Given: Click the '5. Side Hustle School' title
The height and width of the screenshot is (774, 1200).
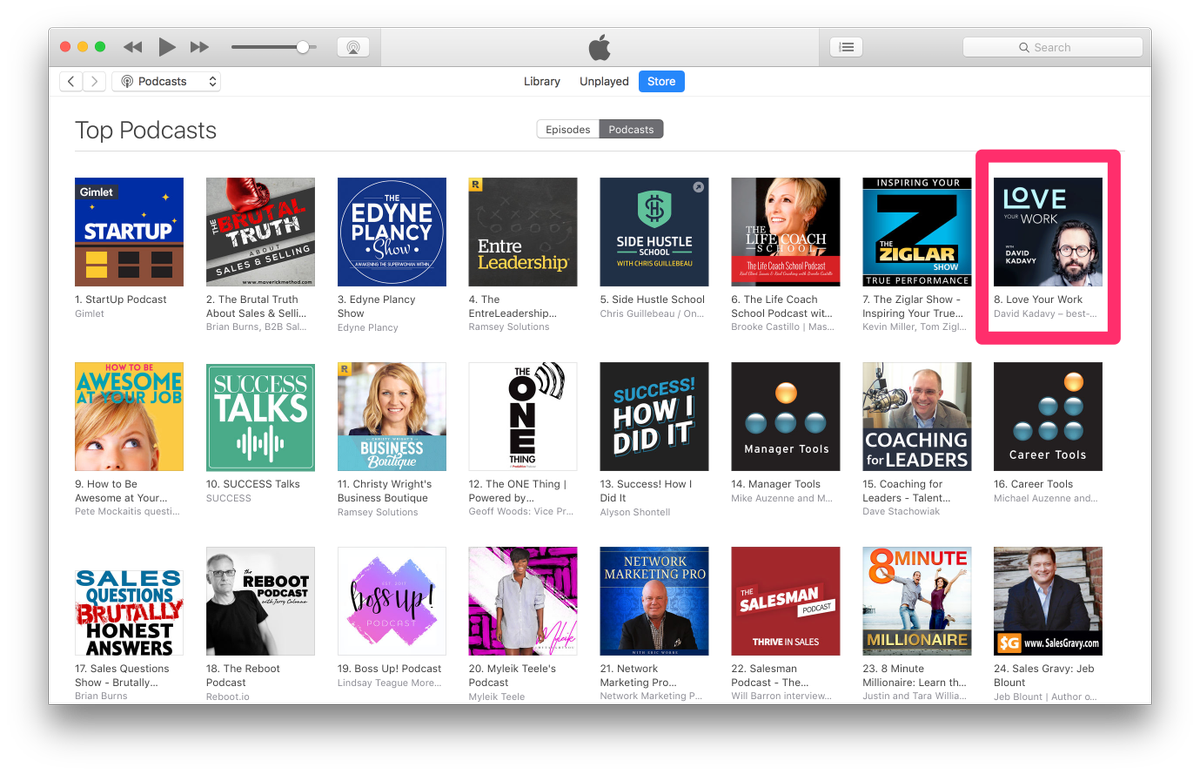Looking at the screenshot, I should tap(652, 299).
